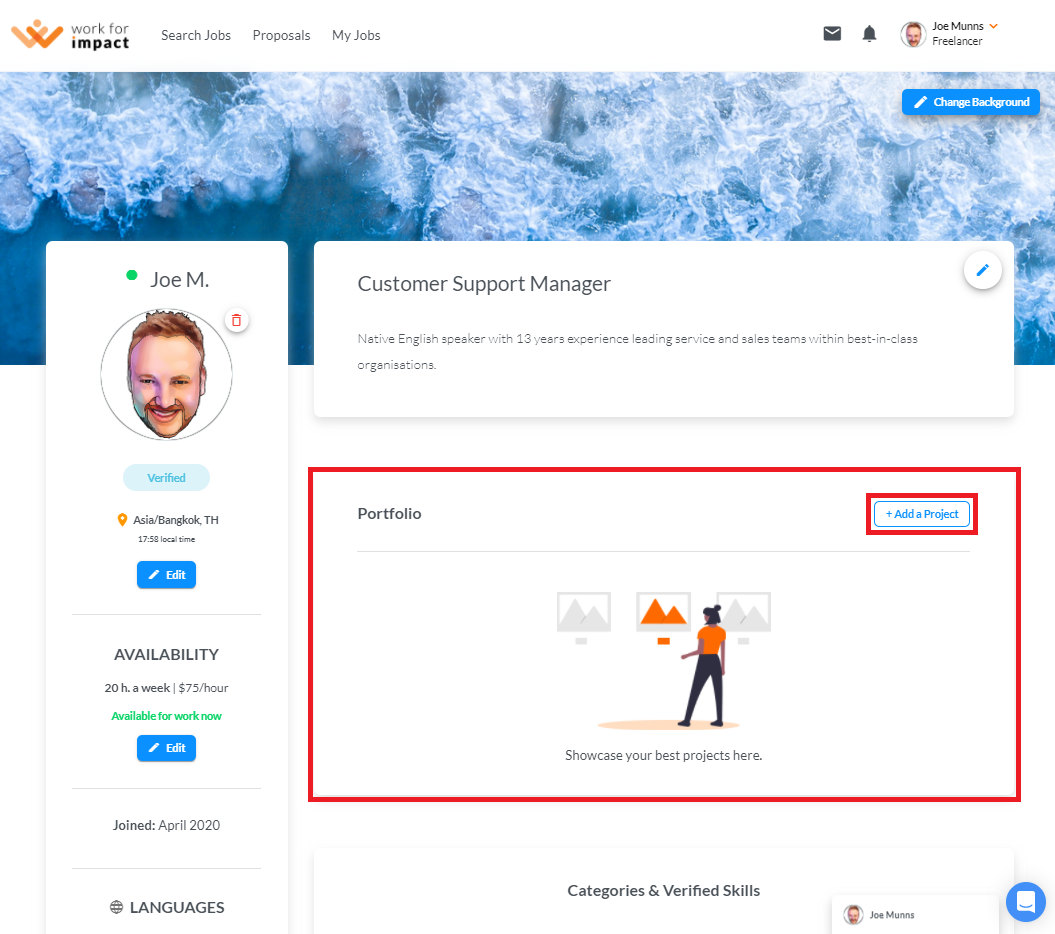Click the Verified badge
Screen dimensions: 1055x934
tap(166, 478)
